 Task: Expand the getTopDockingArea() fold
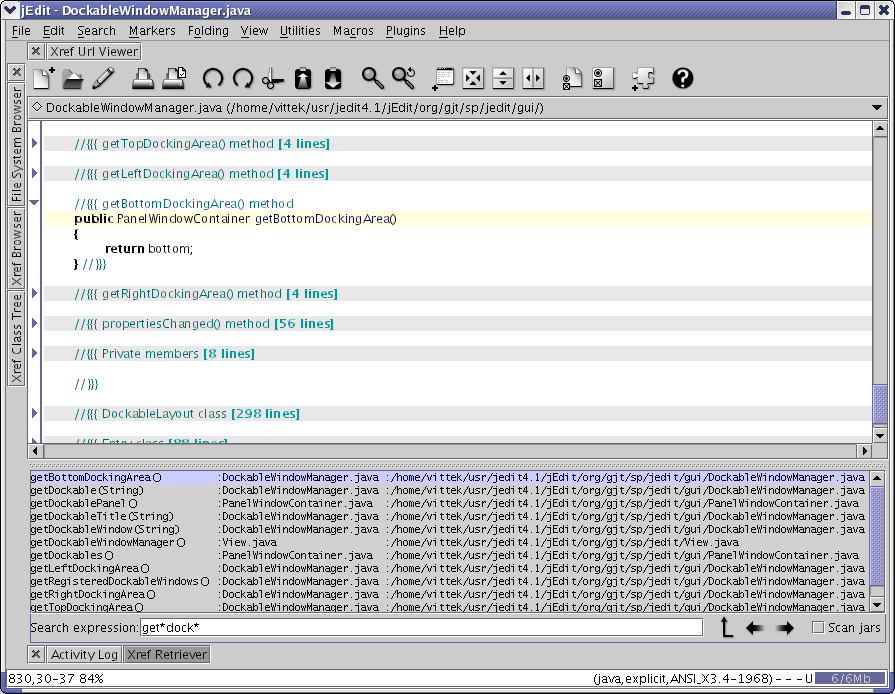(34, 143)
